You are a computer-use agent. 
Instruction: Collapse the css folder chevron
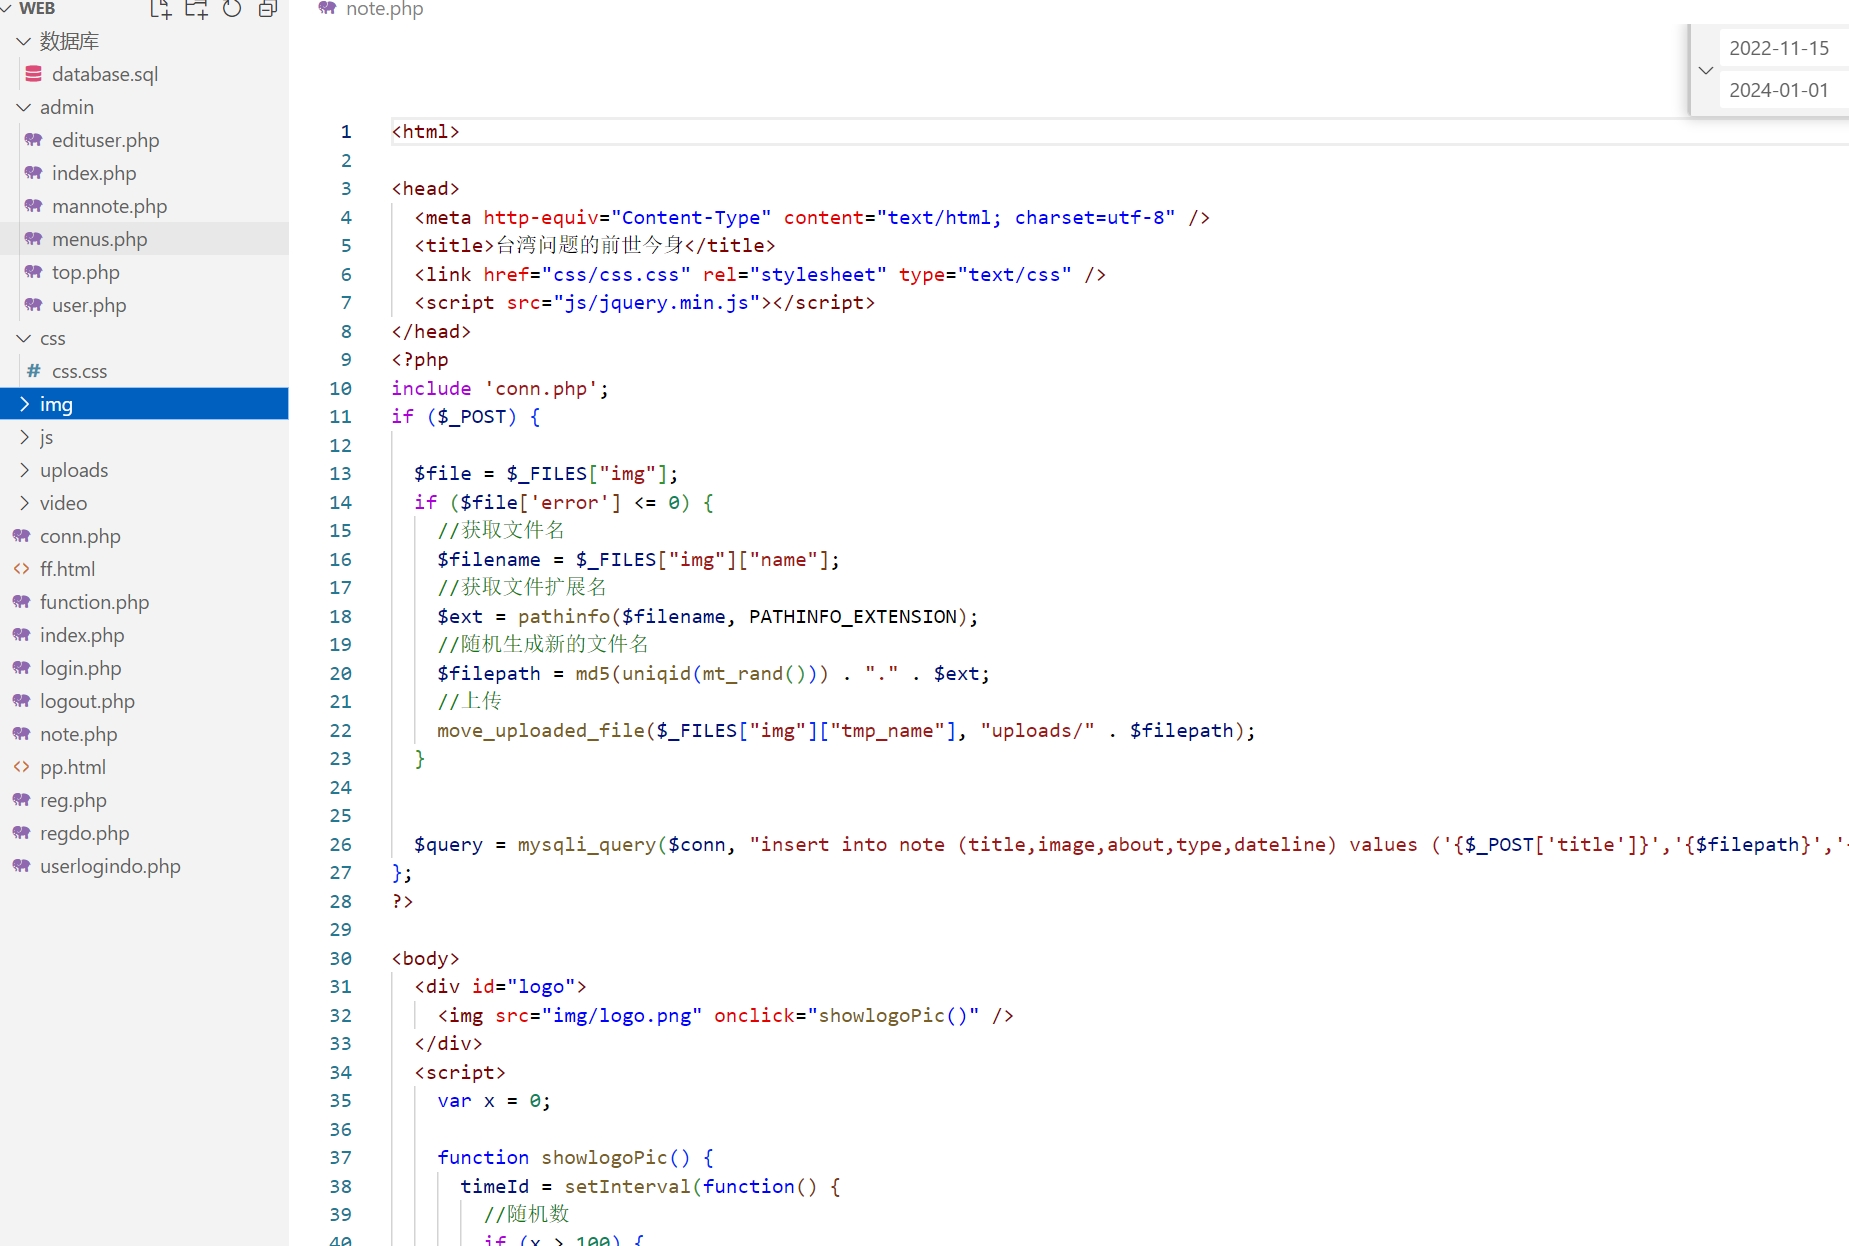point(24,338)
